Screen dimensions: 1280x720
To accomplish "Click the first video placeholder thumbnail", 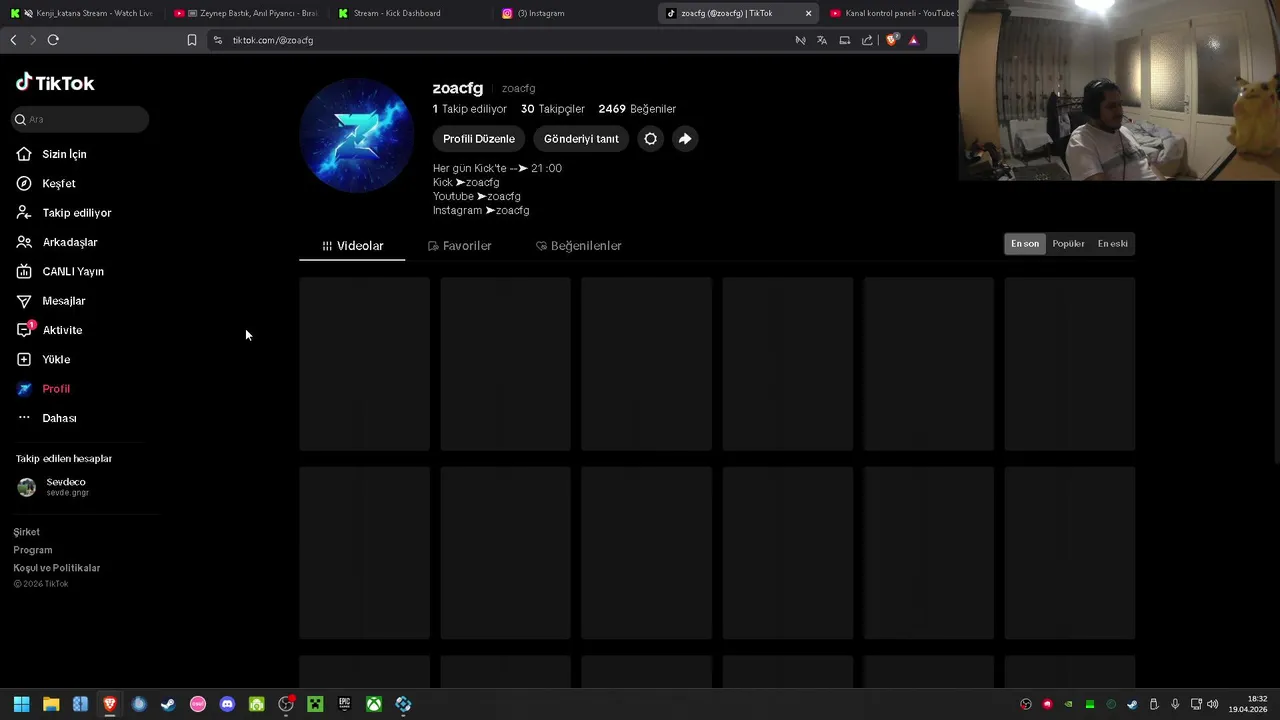I will click(x=365, y=364).
